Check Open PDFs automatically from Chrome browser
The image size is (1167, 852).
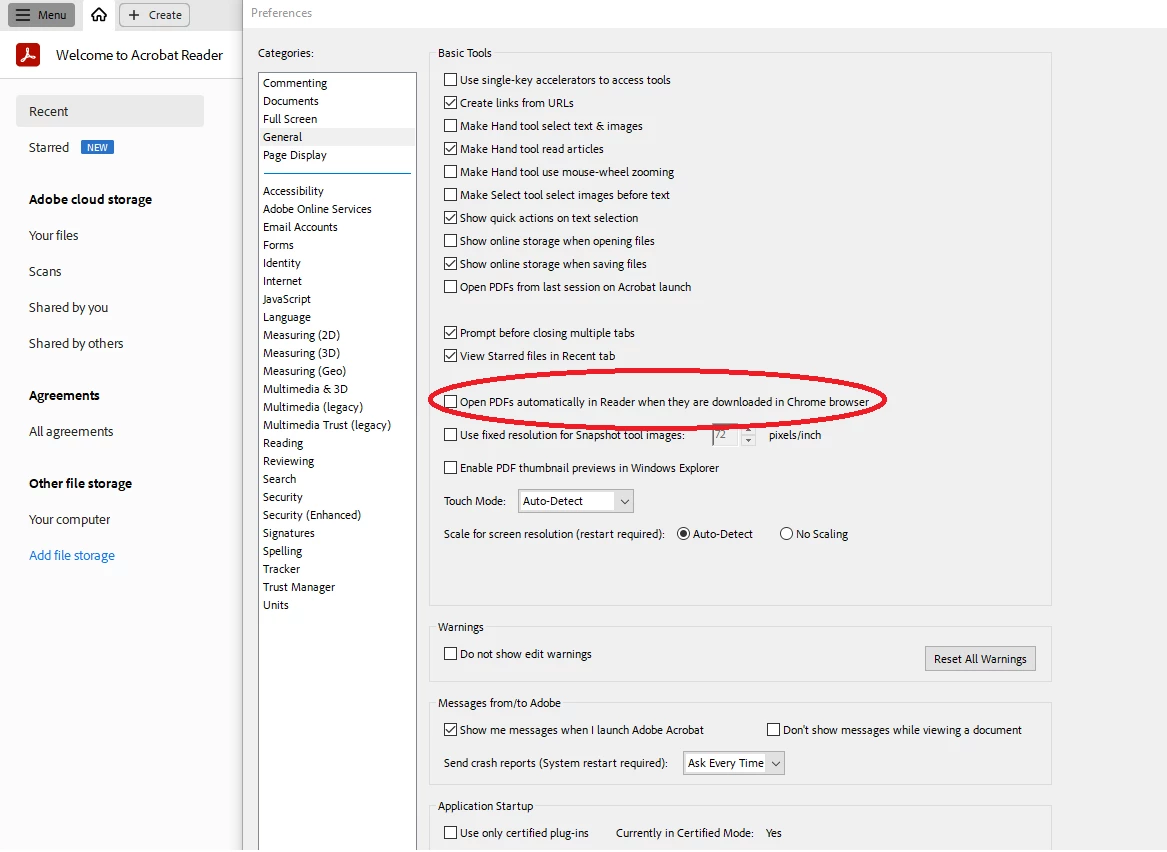450,402
